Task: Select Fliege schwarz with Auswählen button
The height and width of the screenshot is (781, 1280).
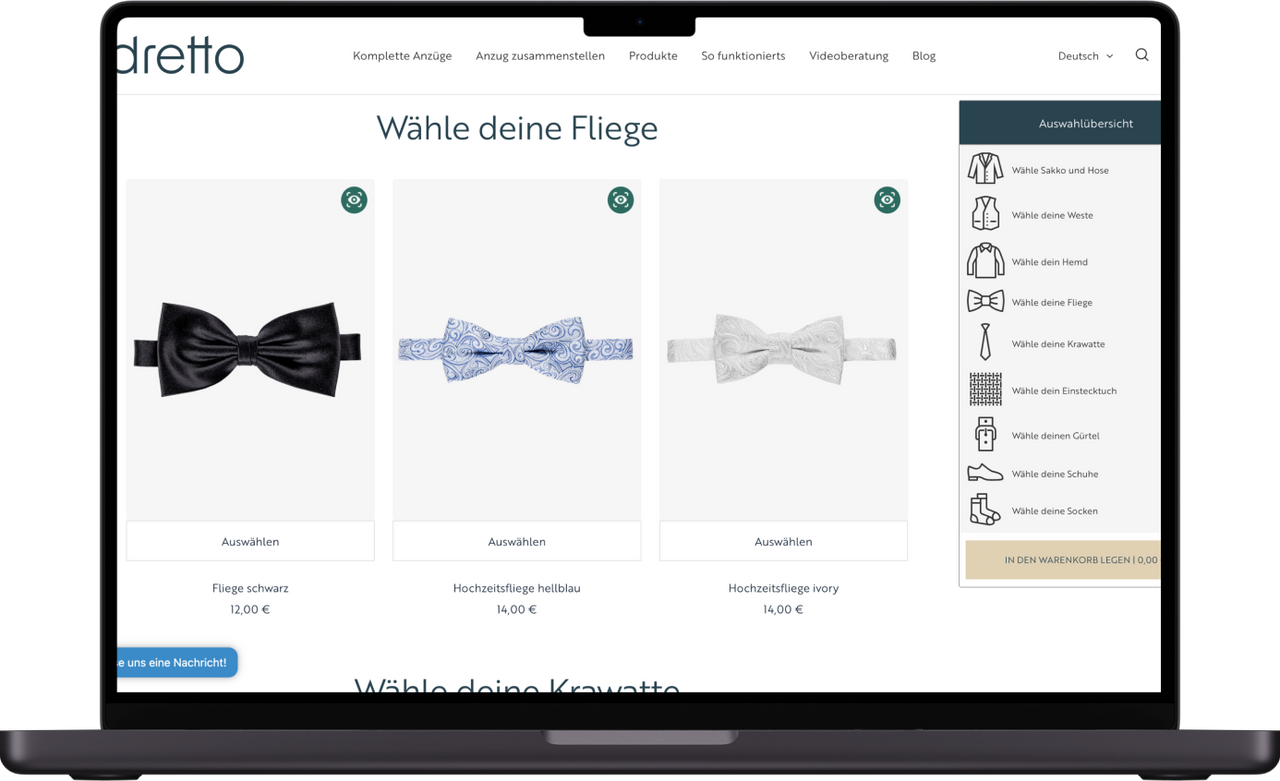Action: (250, 541)
